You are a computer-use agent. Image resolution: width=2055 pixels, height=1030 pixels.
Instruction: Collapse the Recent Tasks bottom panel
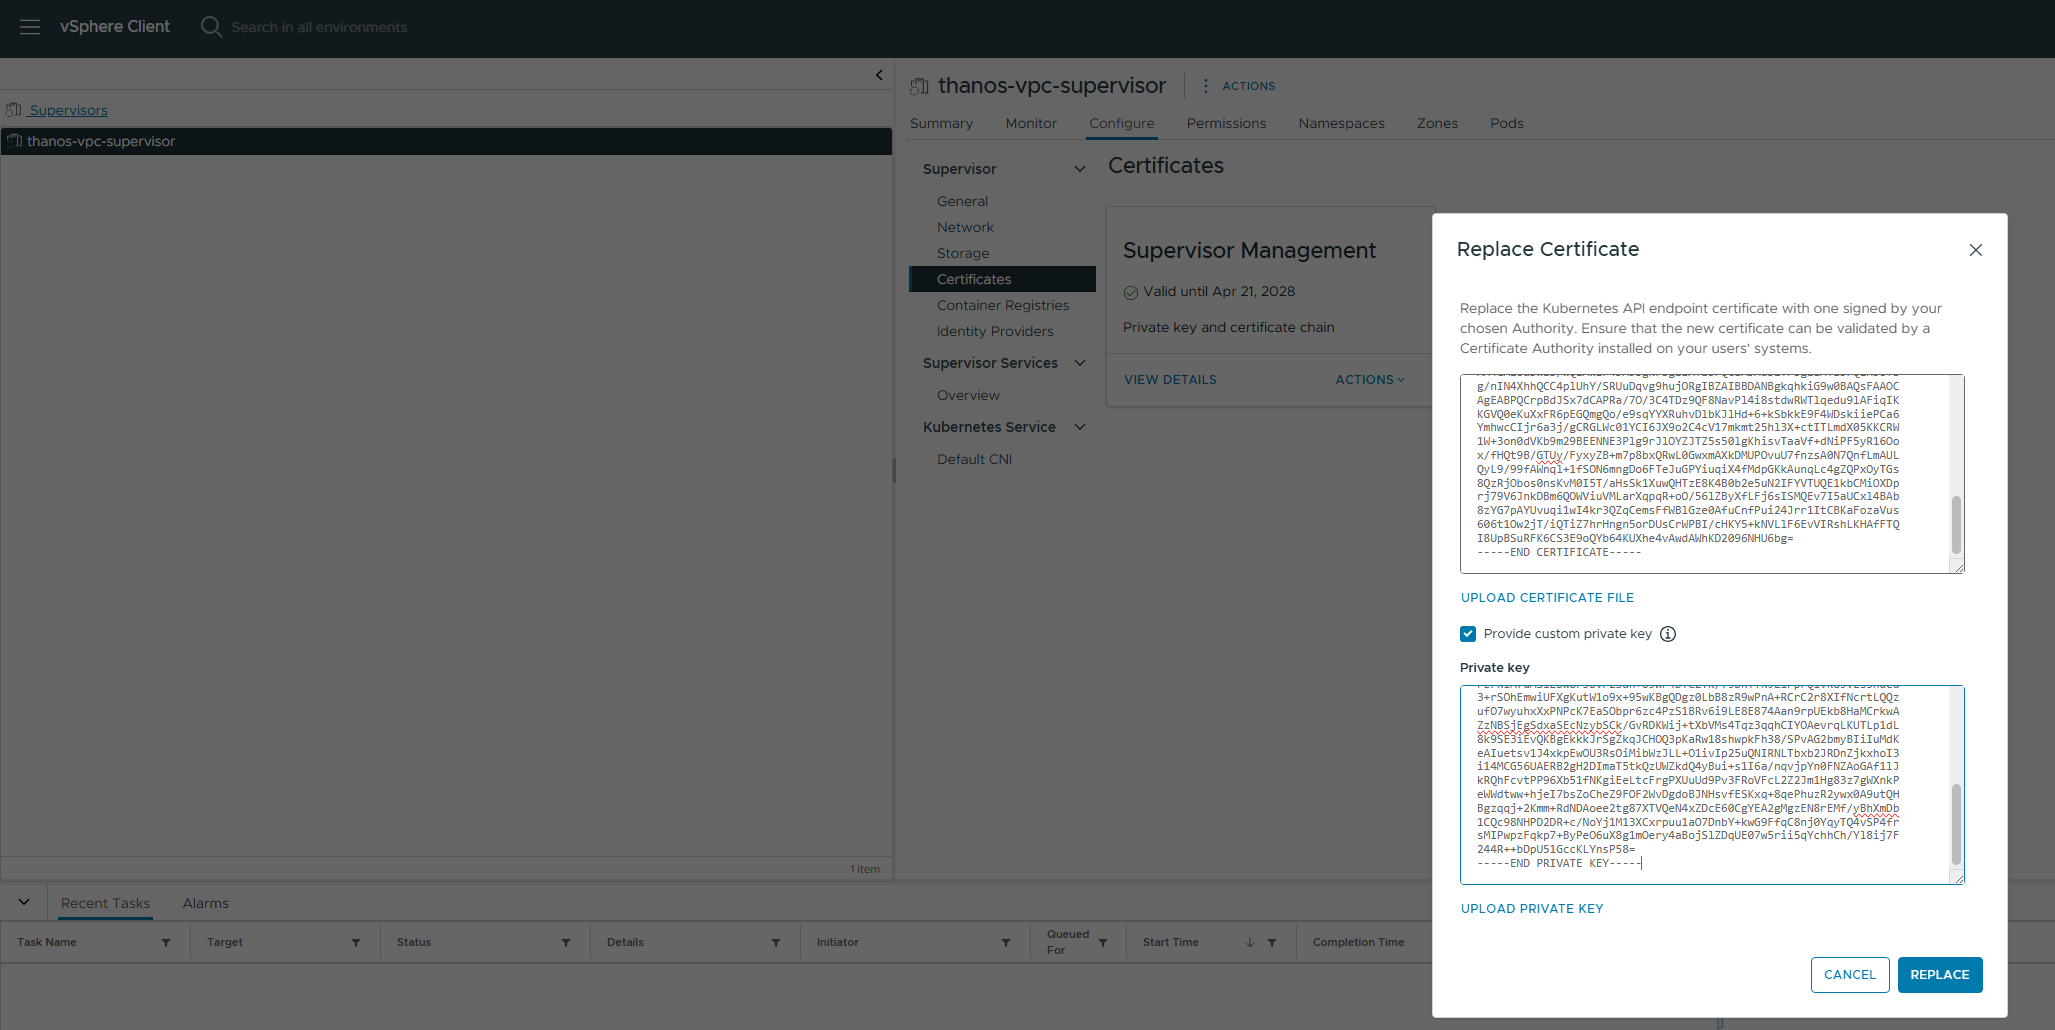tap(24, 902)
